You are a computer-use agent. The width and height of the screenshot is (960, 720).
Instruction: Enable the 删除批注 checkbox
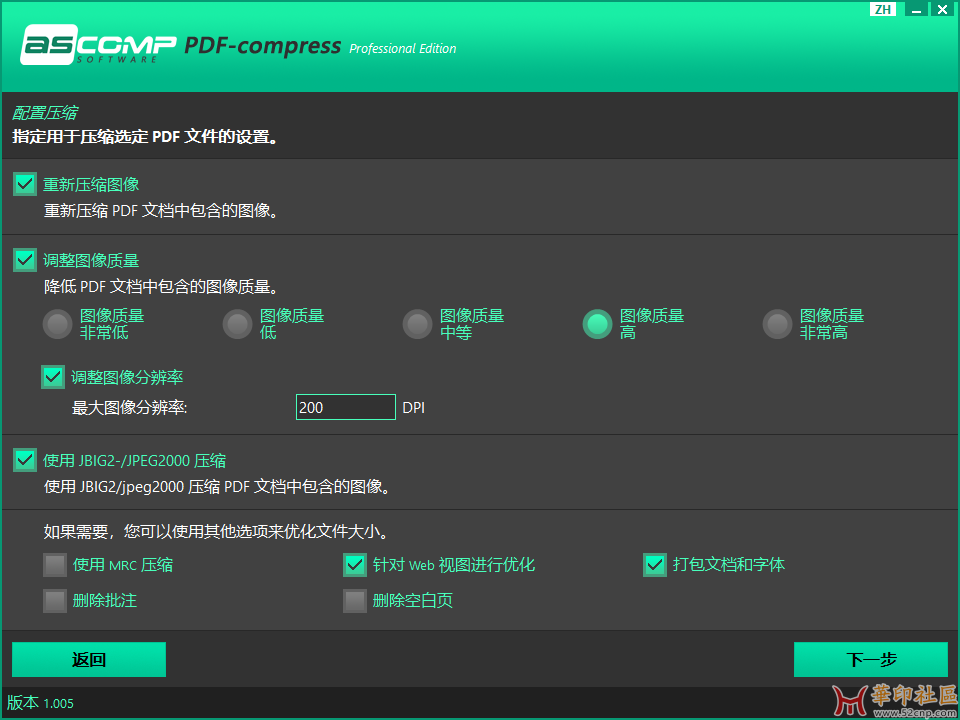(55, 601)
